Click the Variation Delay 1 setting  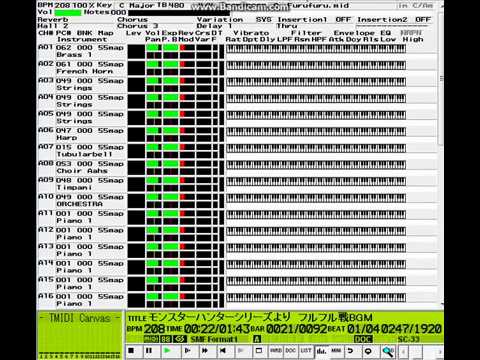214,26
